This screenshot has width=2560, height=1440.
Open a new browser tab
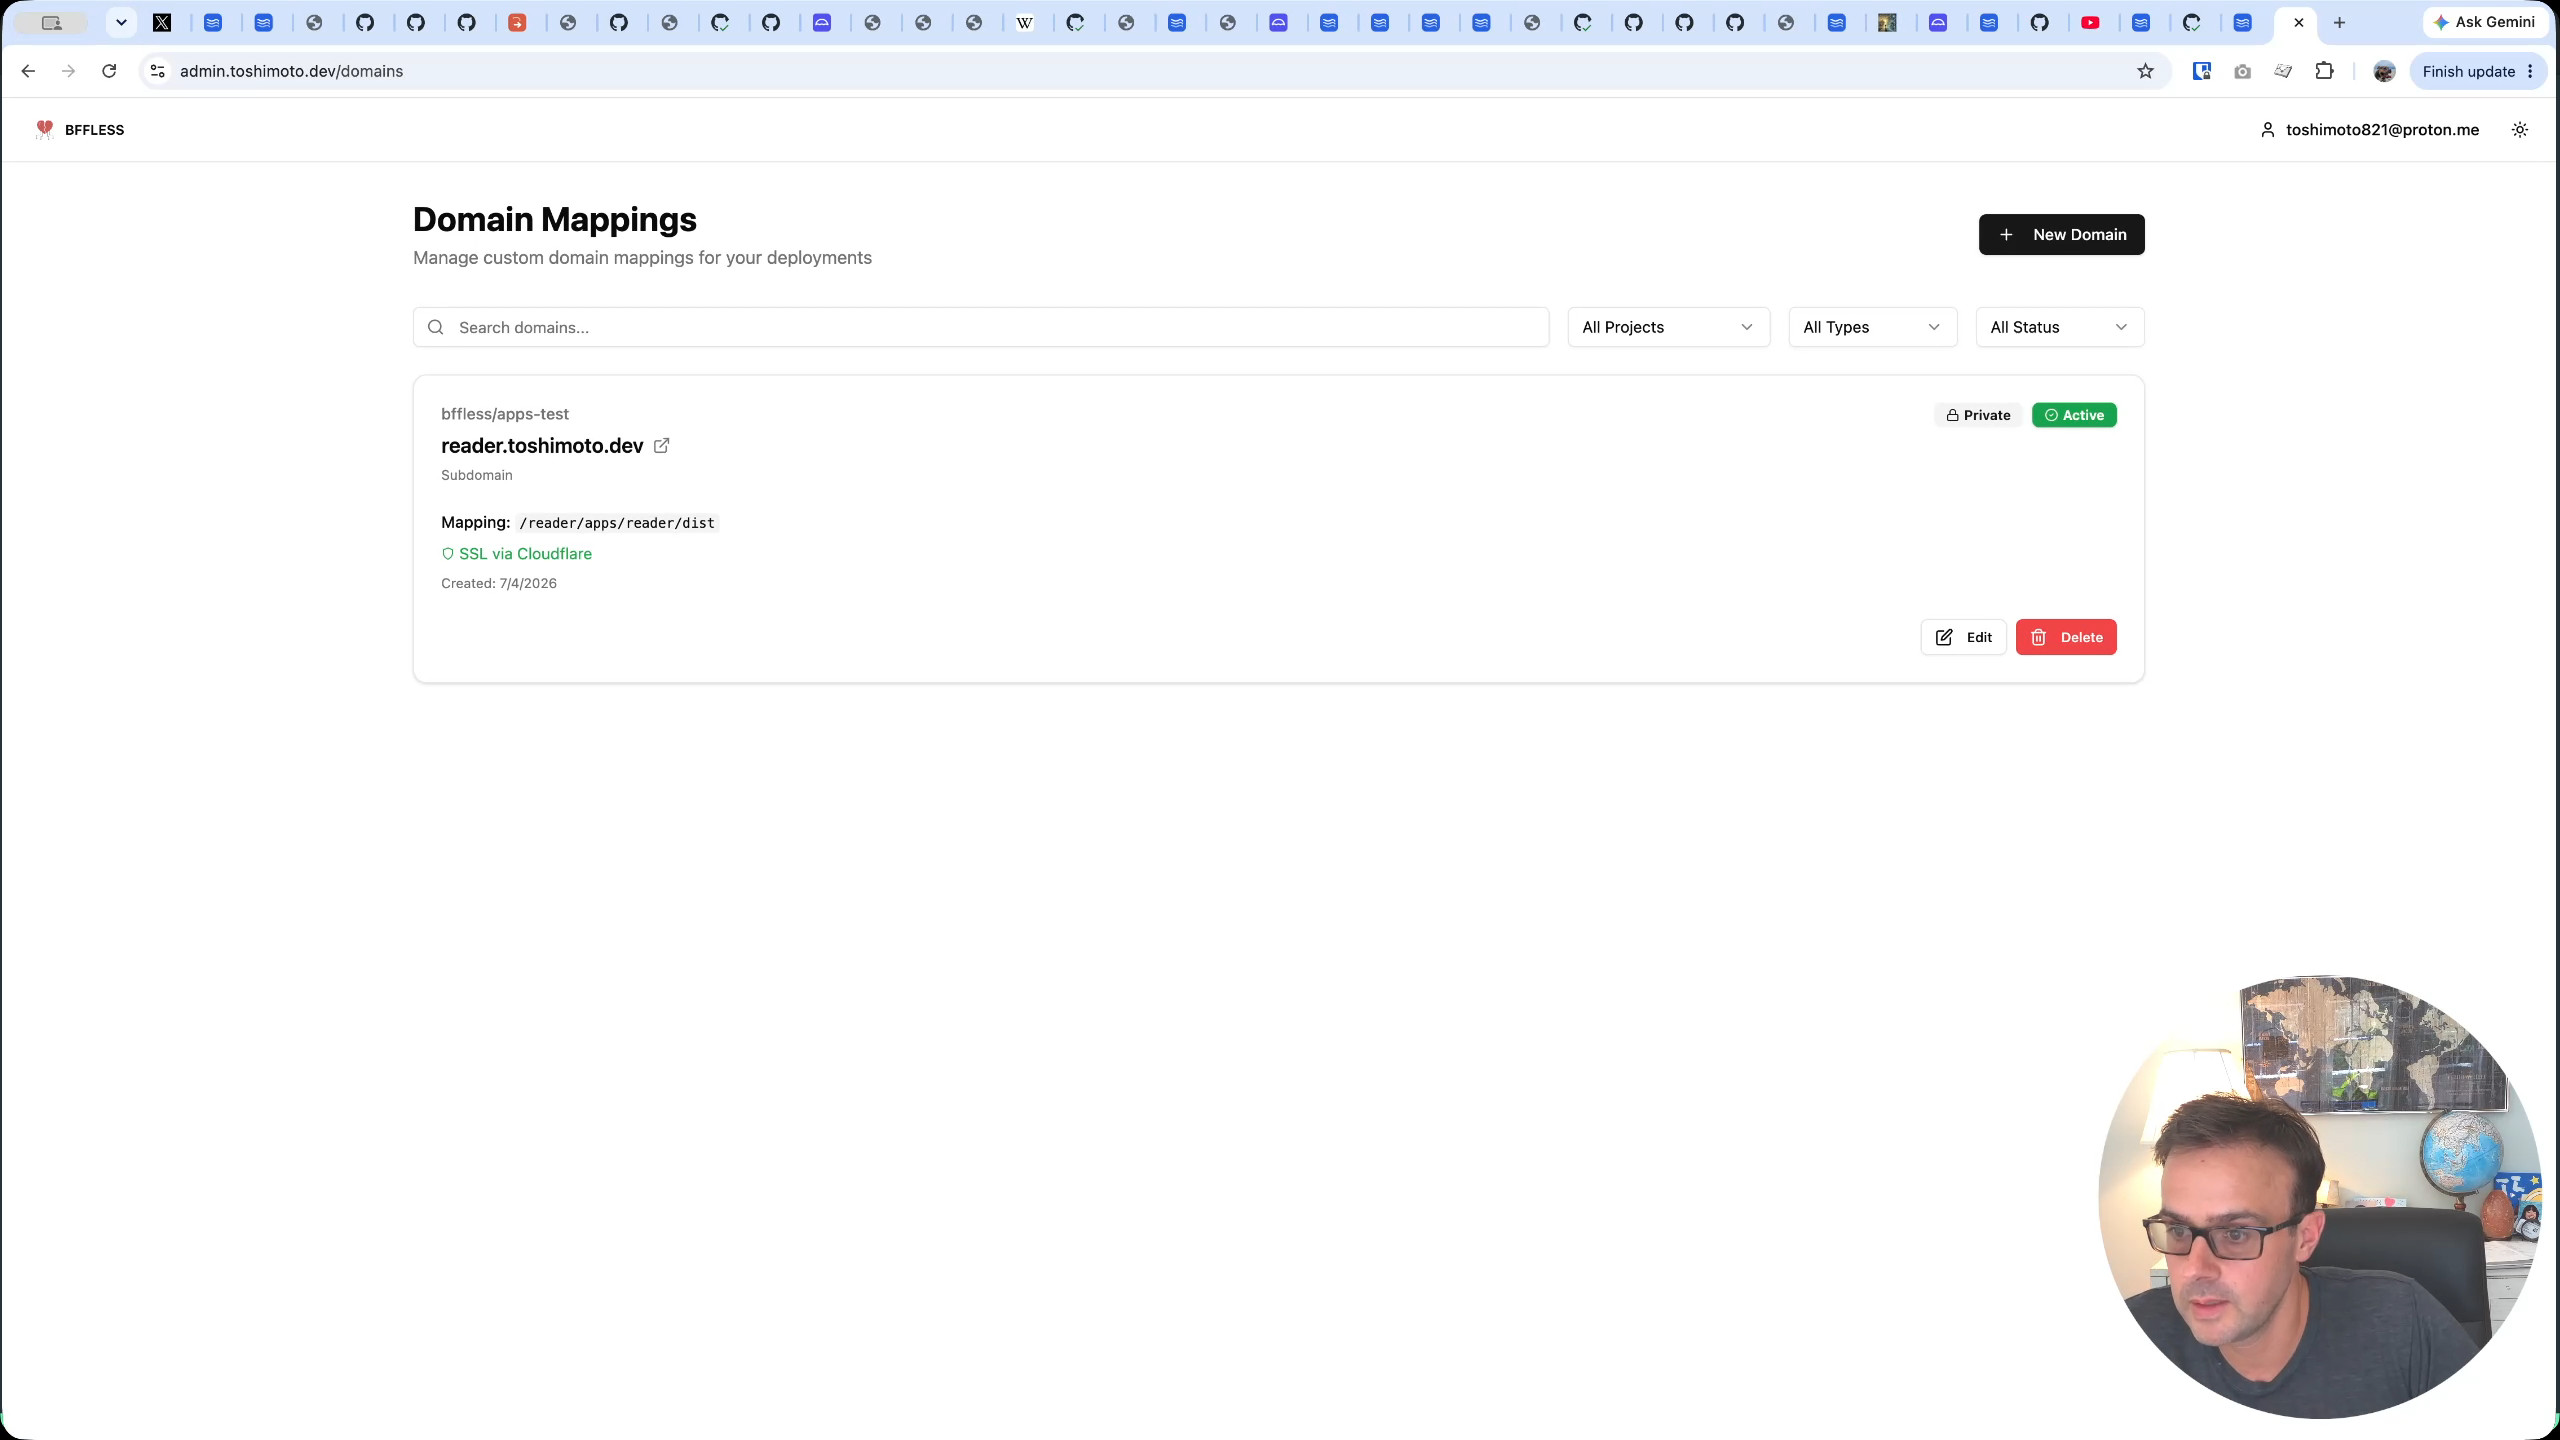[x=2339, y=22]
